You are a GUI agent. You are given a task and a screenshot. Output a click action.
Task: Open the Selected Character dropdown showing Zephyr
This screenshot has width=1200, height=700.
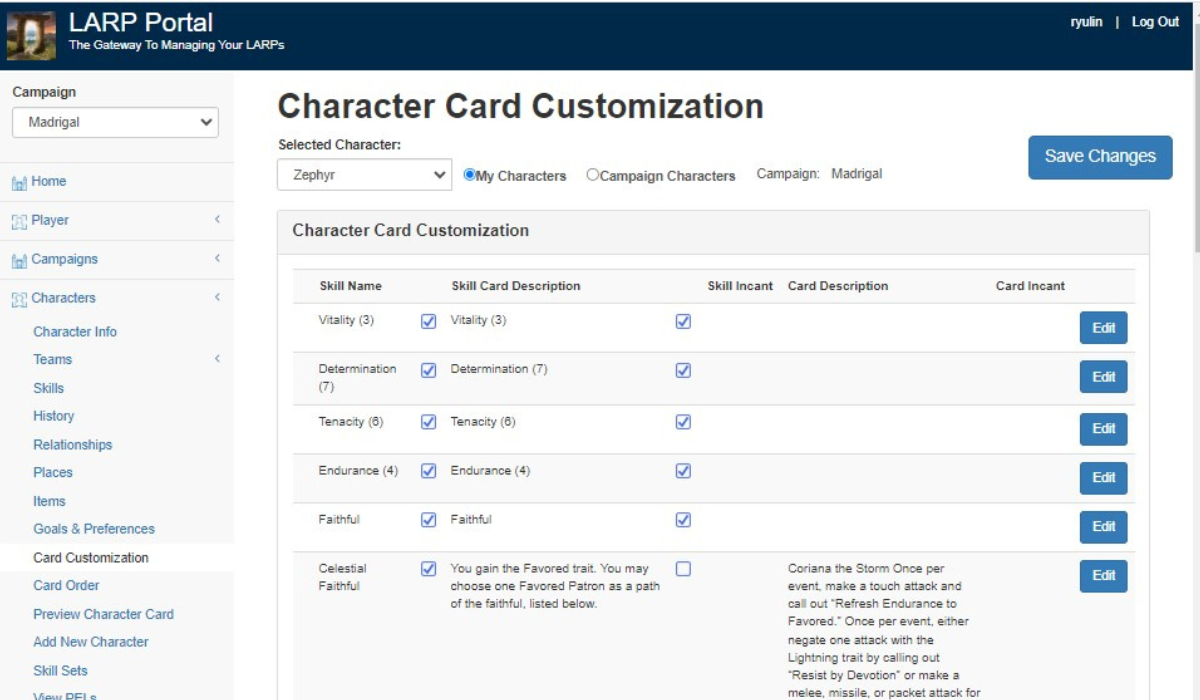(364, 175)
